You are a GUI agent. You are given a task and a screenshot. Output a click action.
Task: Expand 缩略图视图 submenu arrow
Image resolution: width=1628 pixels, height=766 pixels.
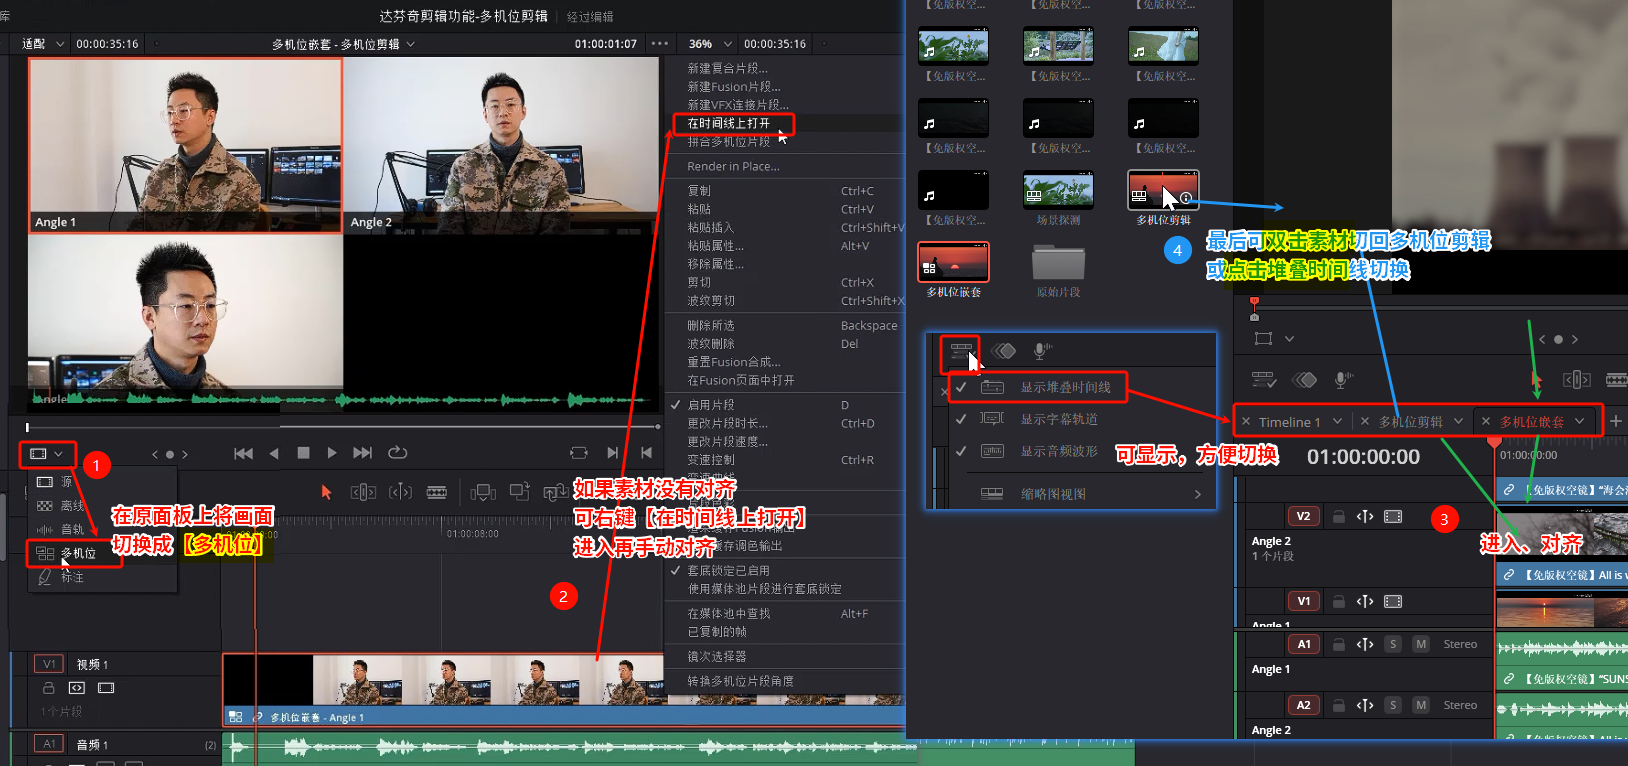1198,494
